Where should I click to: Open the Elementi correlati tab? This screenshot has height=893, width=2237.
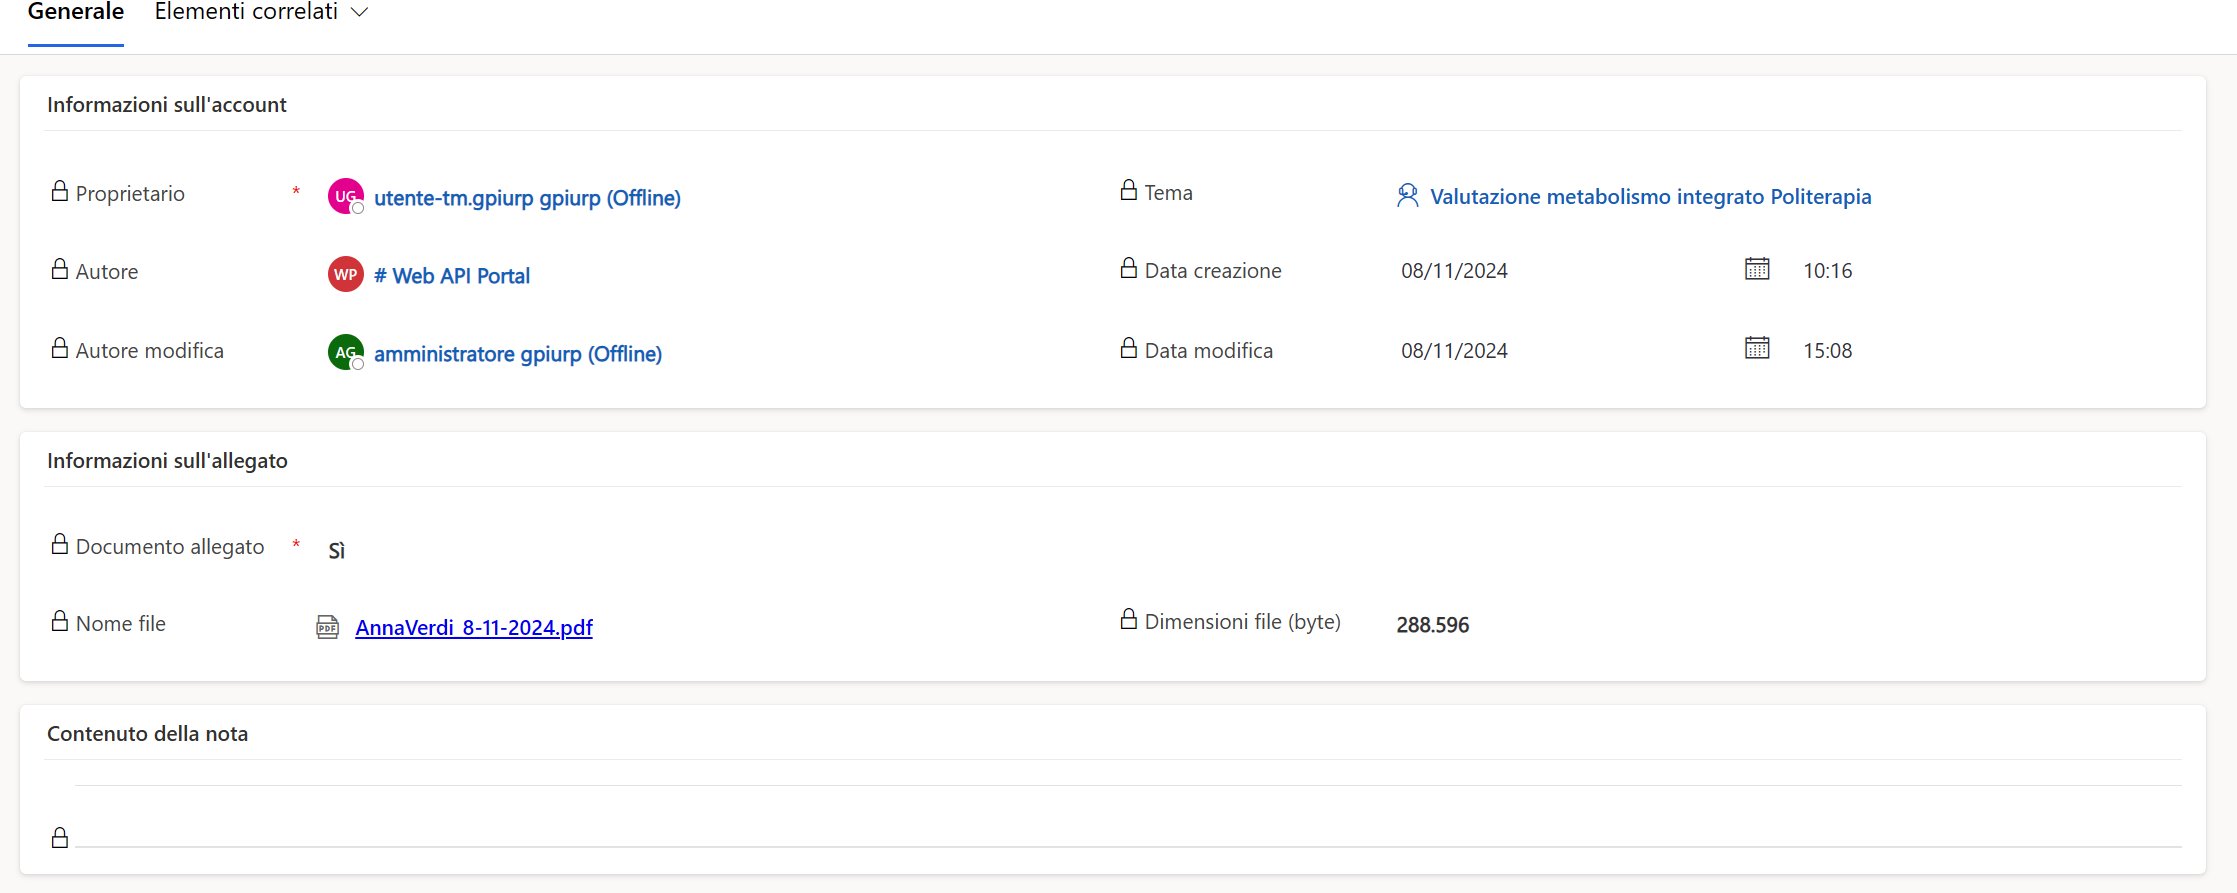(x=246, y=12)
